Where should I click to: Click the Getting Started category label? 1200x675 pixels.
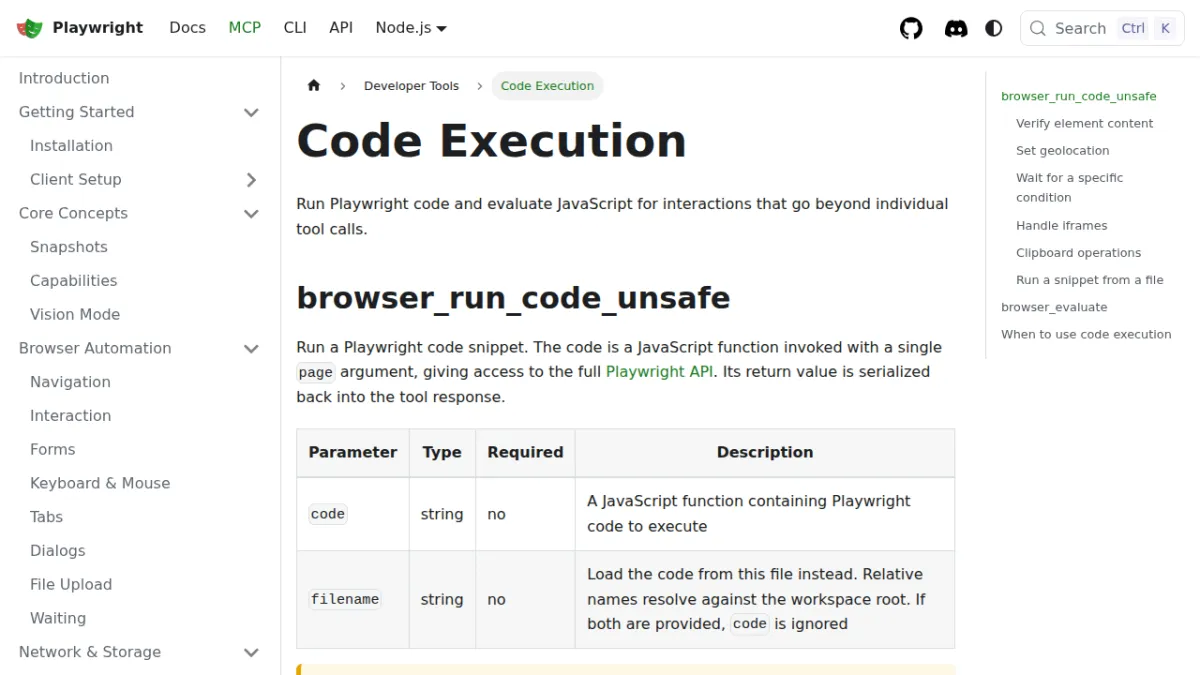76,112
